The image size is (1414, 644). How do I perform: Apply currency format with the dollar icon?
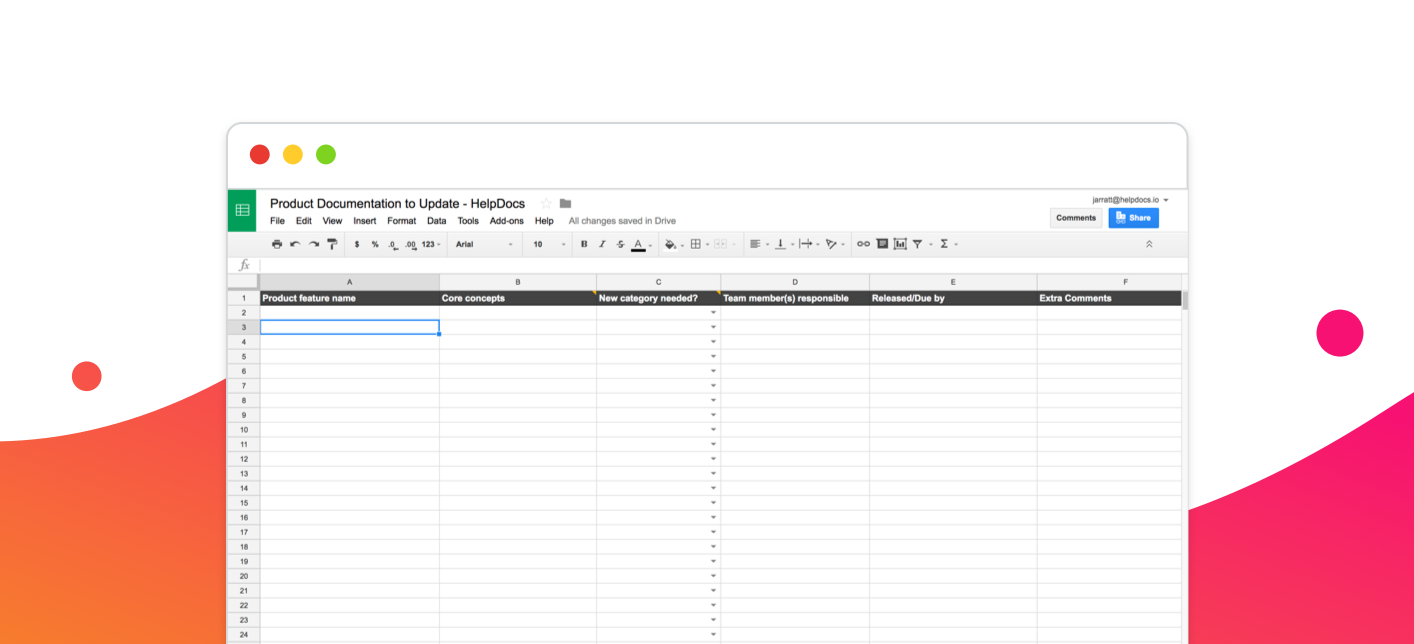tap(356, 243)
